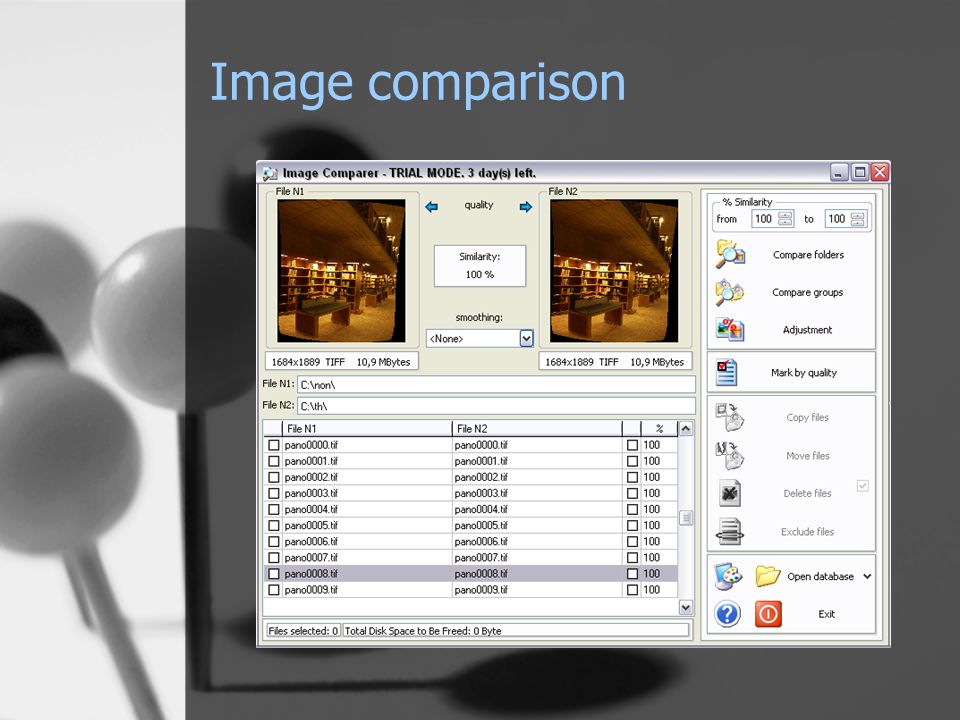The image size is (960, 720).
Task: Tick File N1 checkbox for pano0008.tif
Action: [x=274, y=574]
